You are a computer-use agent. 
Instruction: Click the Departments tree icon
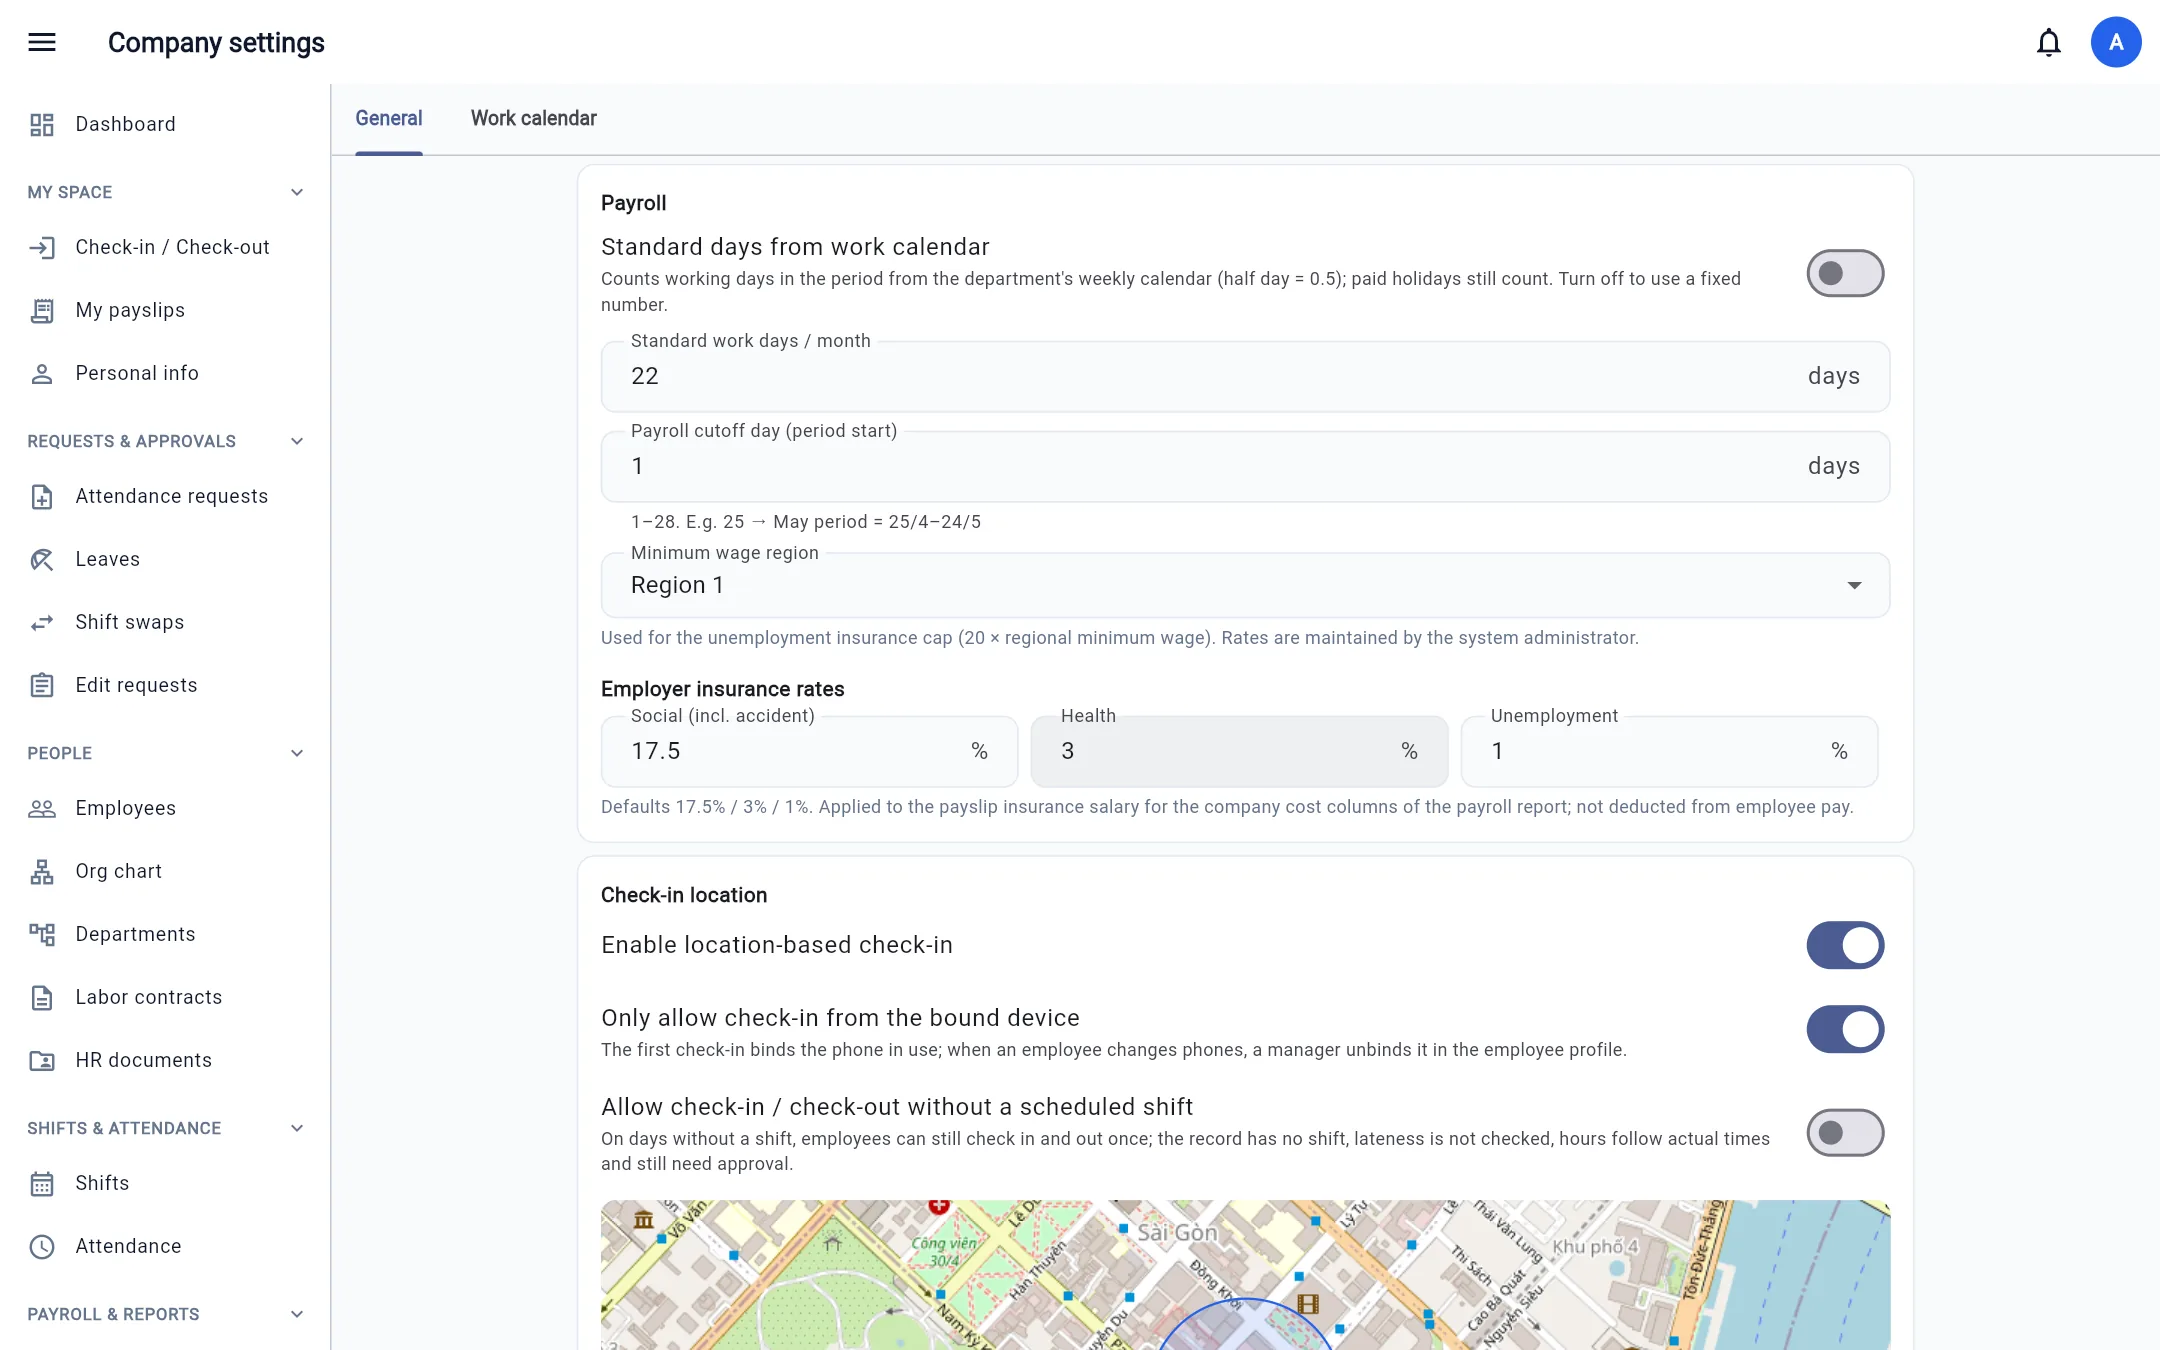point(42,934)
